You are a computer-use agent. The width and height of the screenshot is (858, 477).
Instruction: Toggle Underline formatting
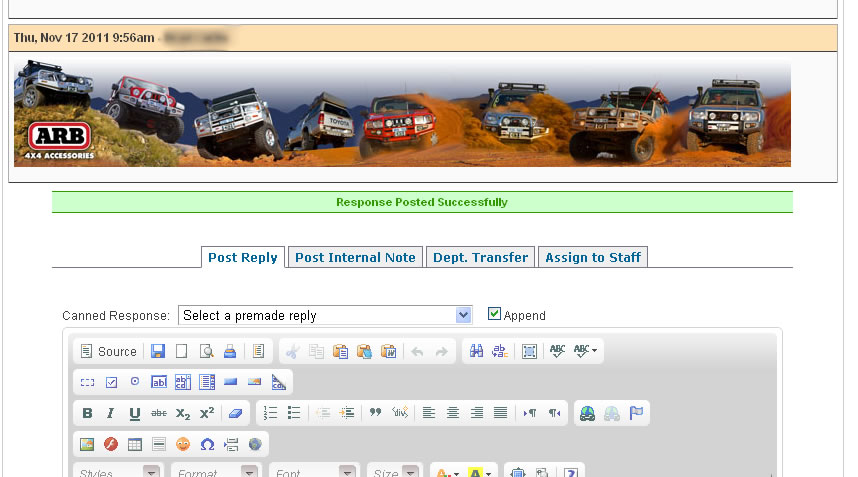click(x=135, y=414)
